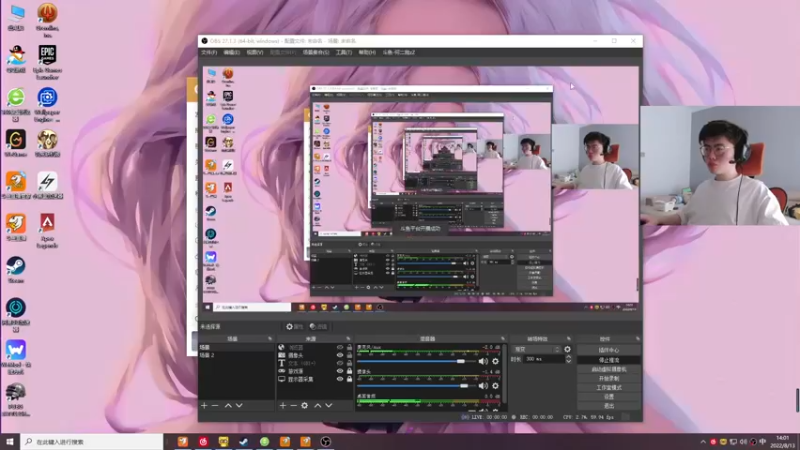Toggle visibility of the 显示器采集 source
Image resolution: width=800 pixels, height=450 pixels.
click(x=340, y=379)
